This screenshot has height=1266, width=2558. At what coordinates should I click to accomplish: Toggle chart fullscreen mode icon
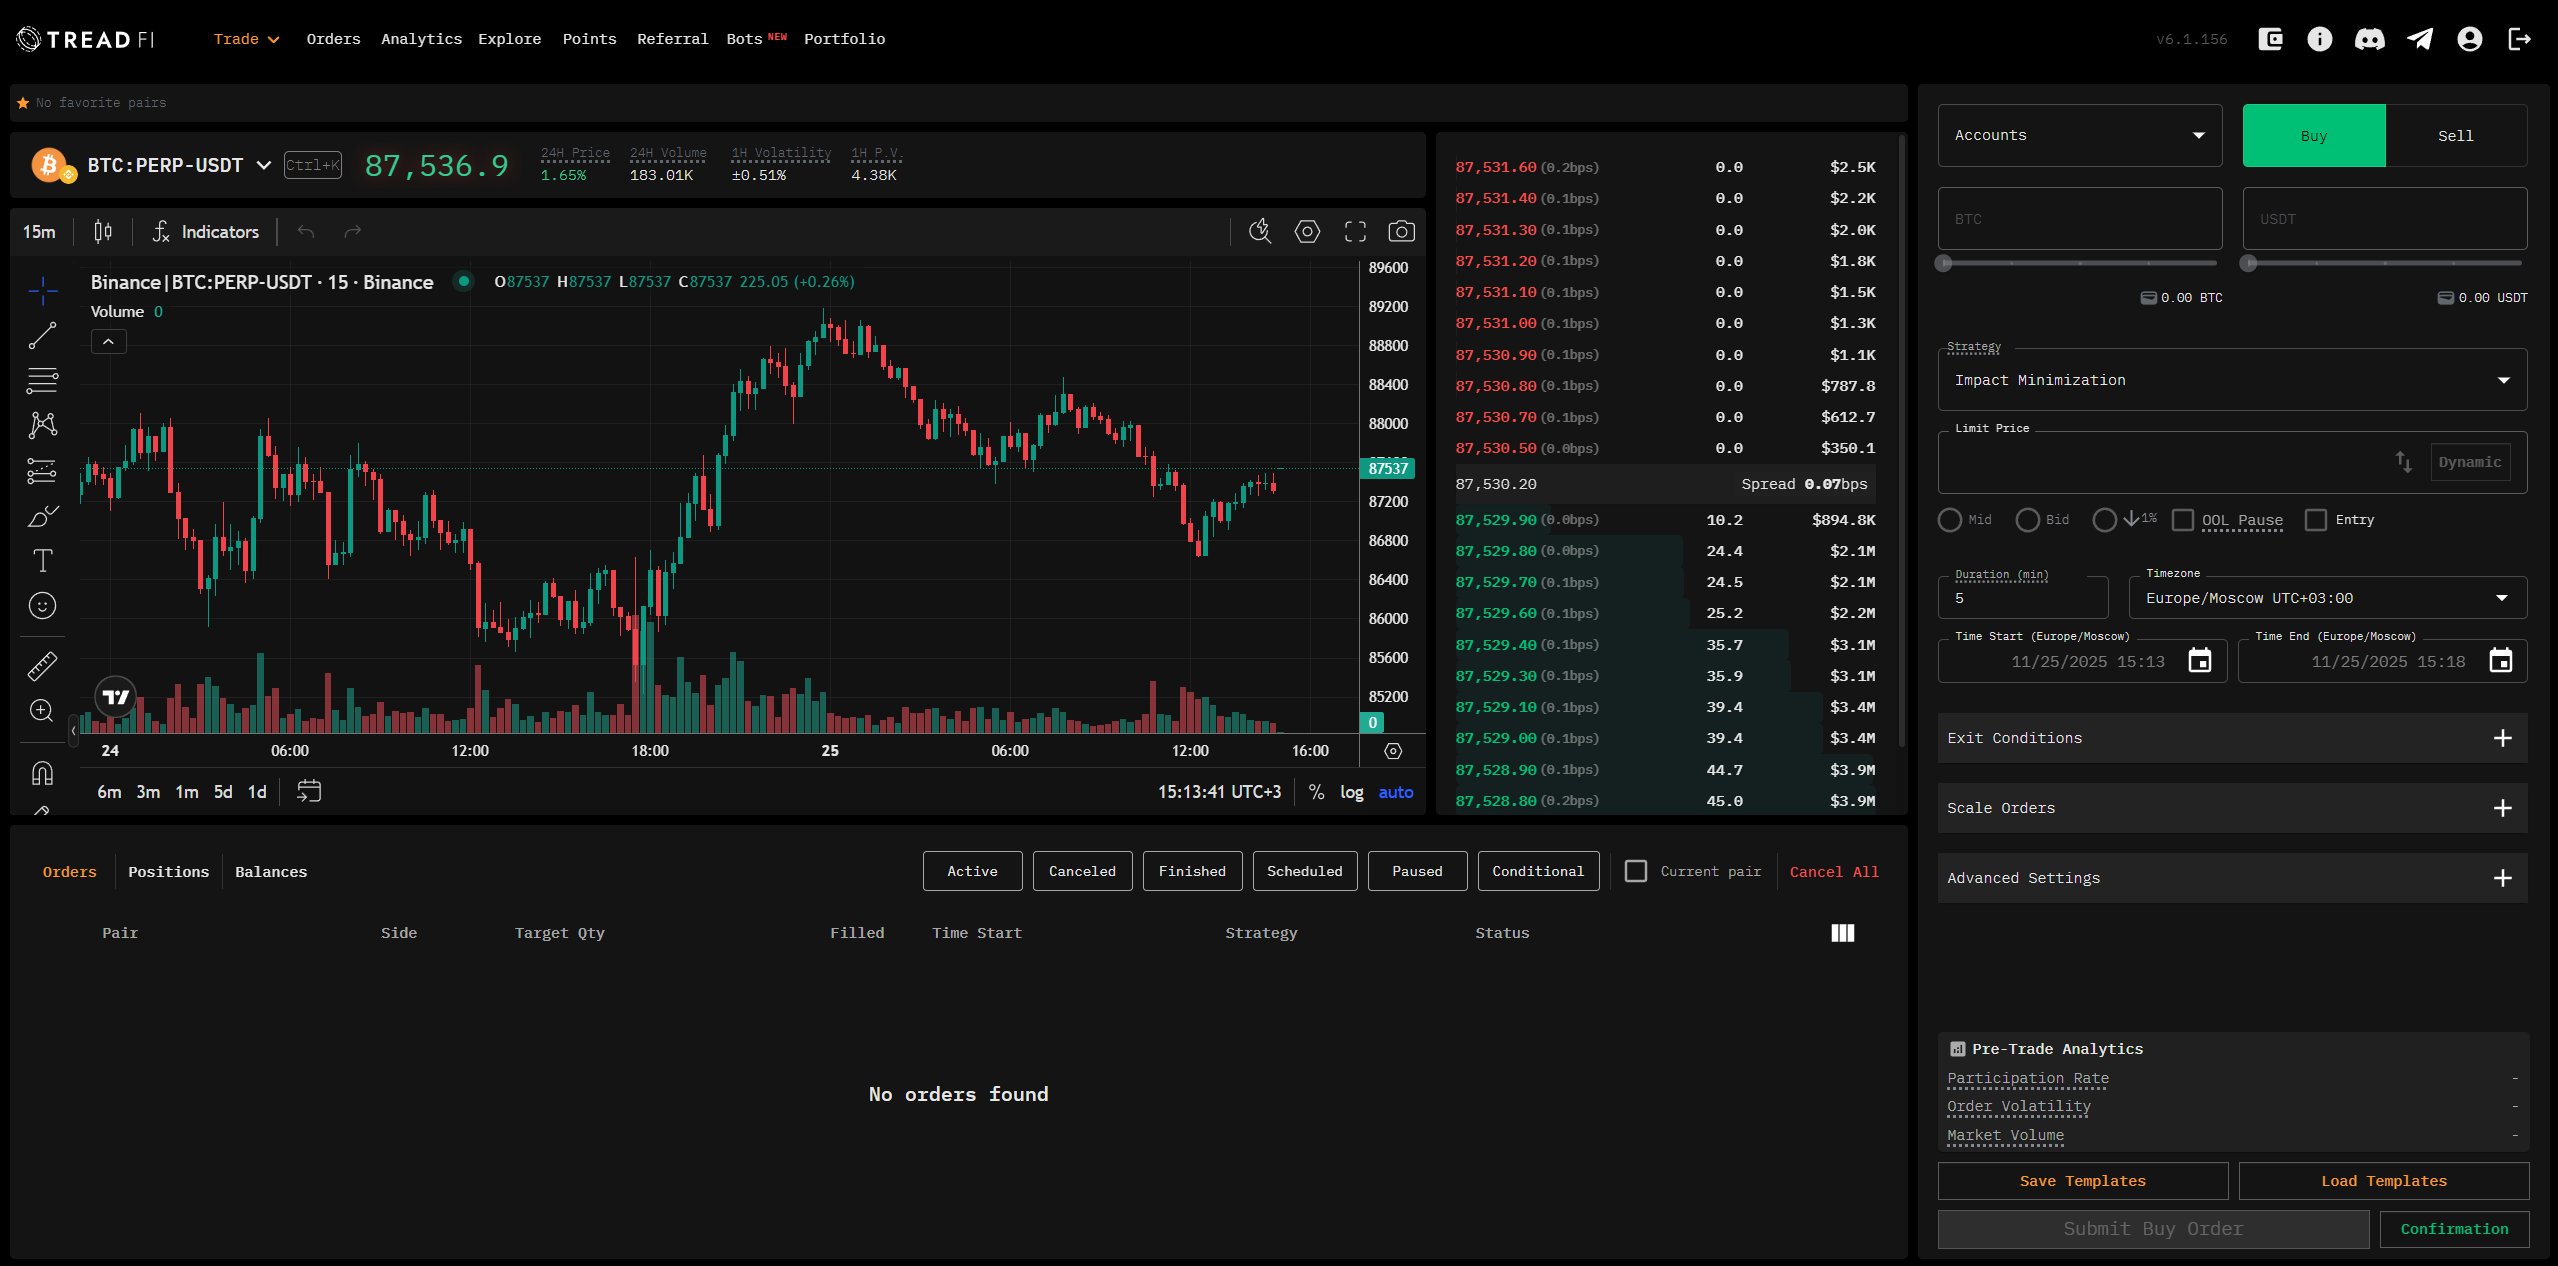1355,232
